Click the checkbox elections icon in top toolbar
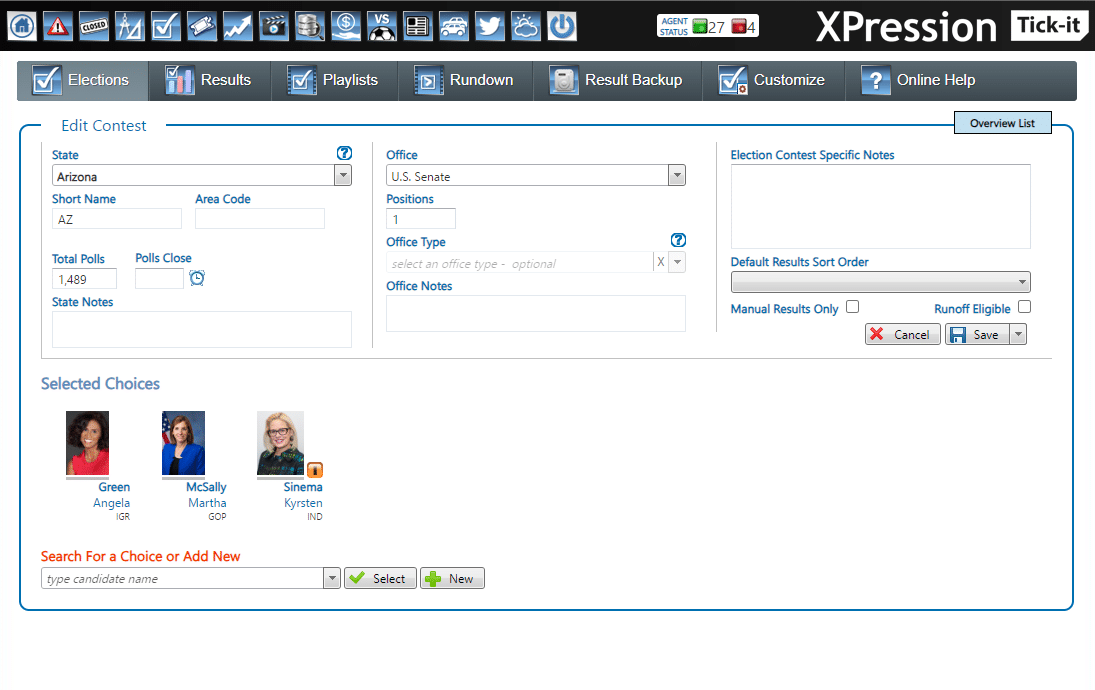The width and height of the screenshot is (1095, 690). 166,27
